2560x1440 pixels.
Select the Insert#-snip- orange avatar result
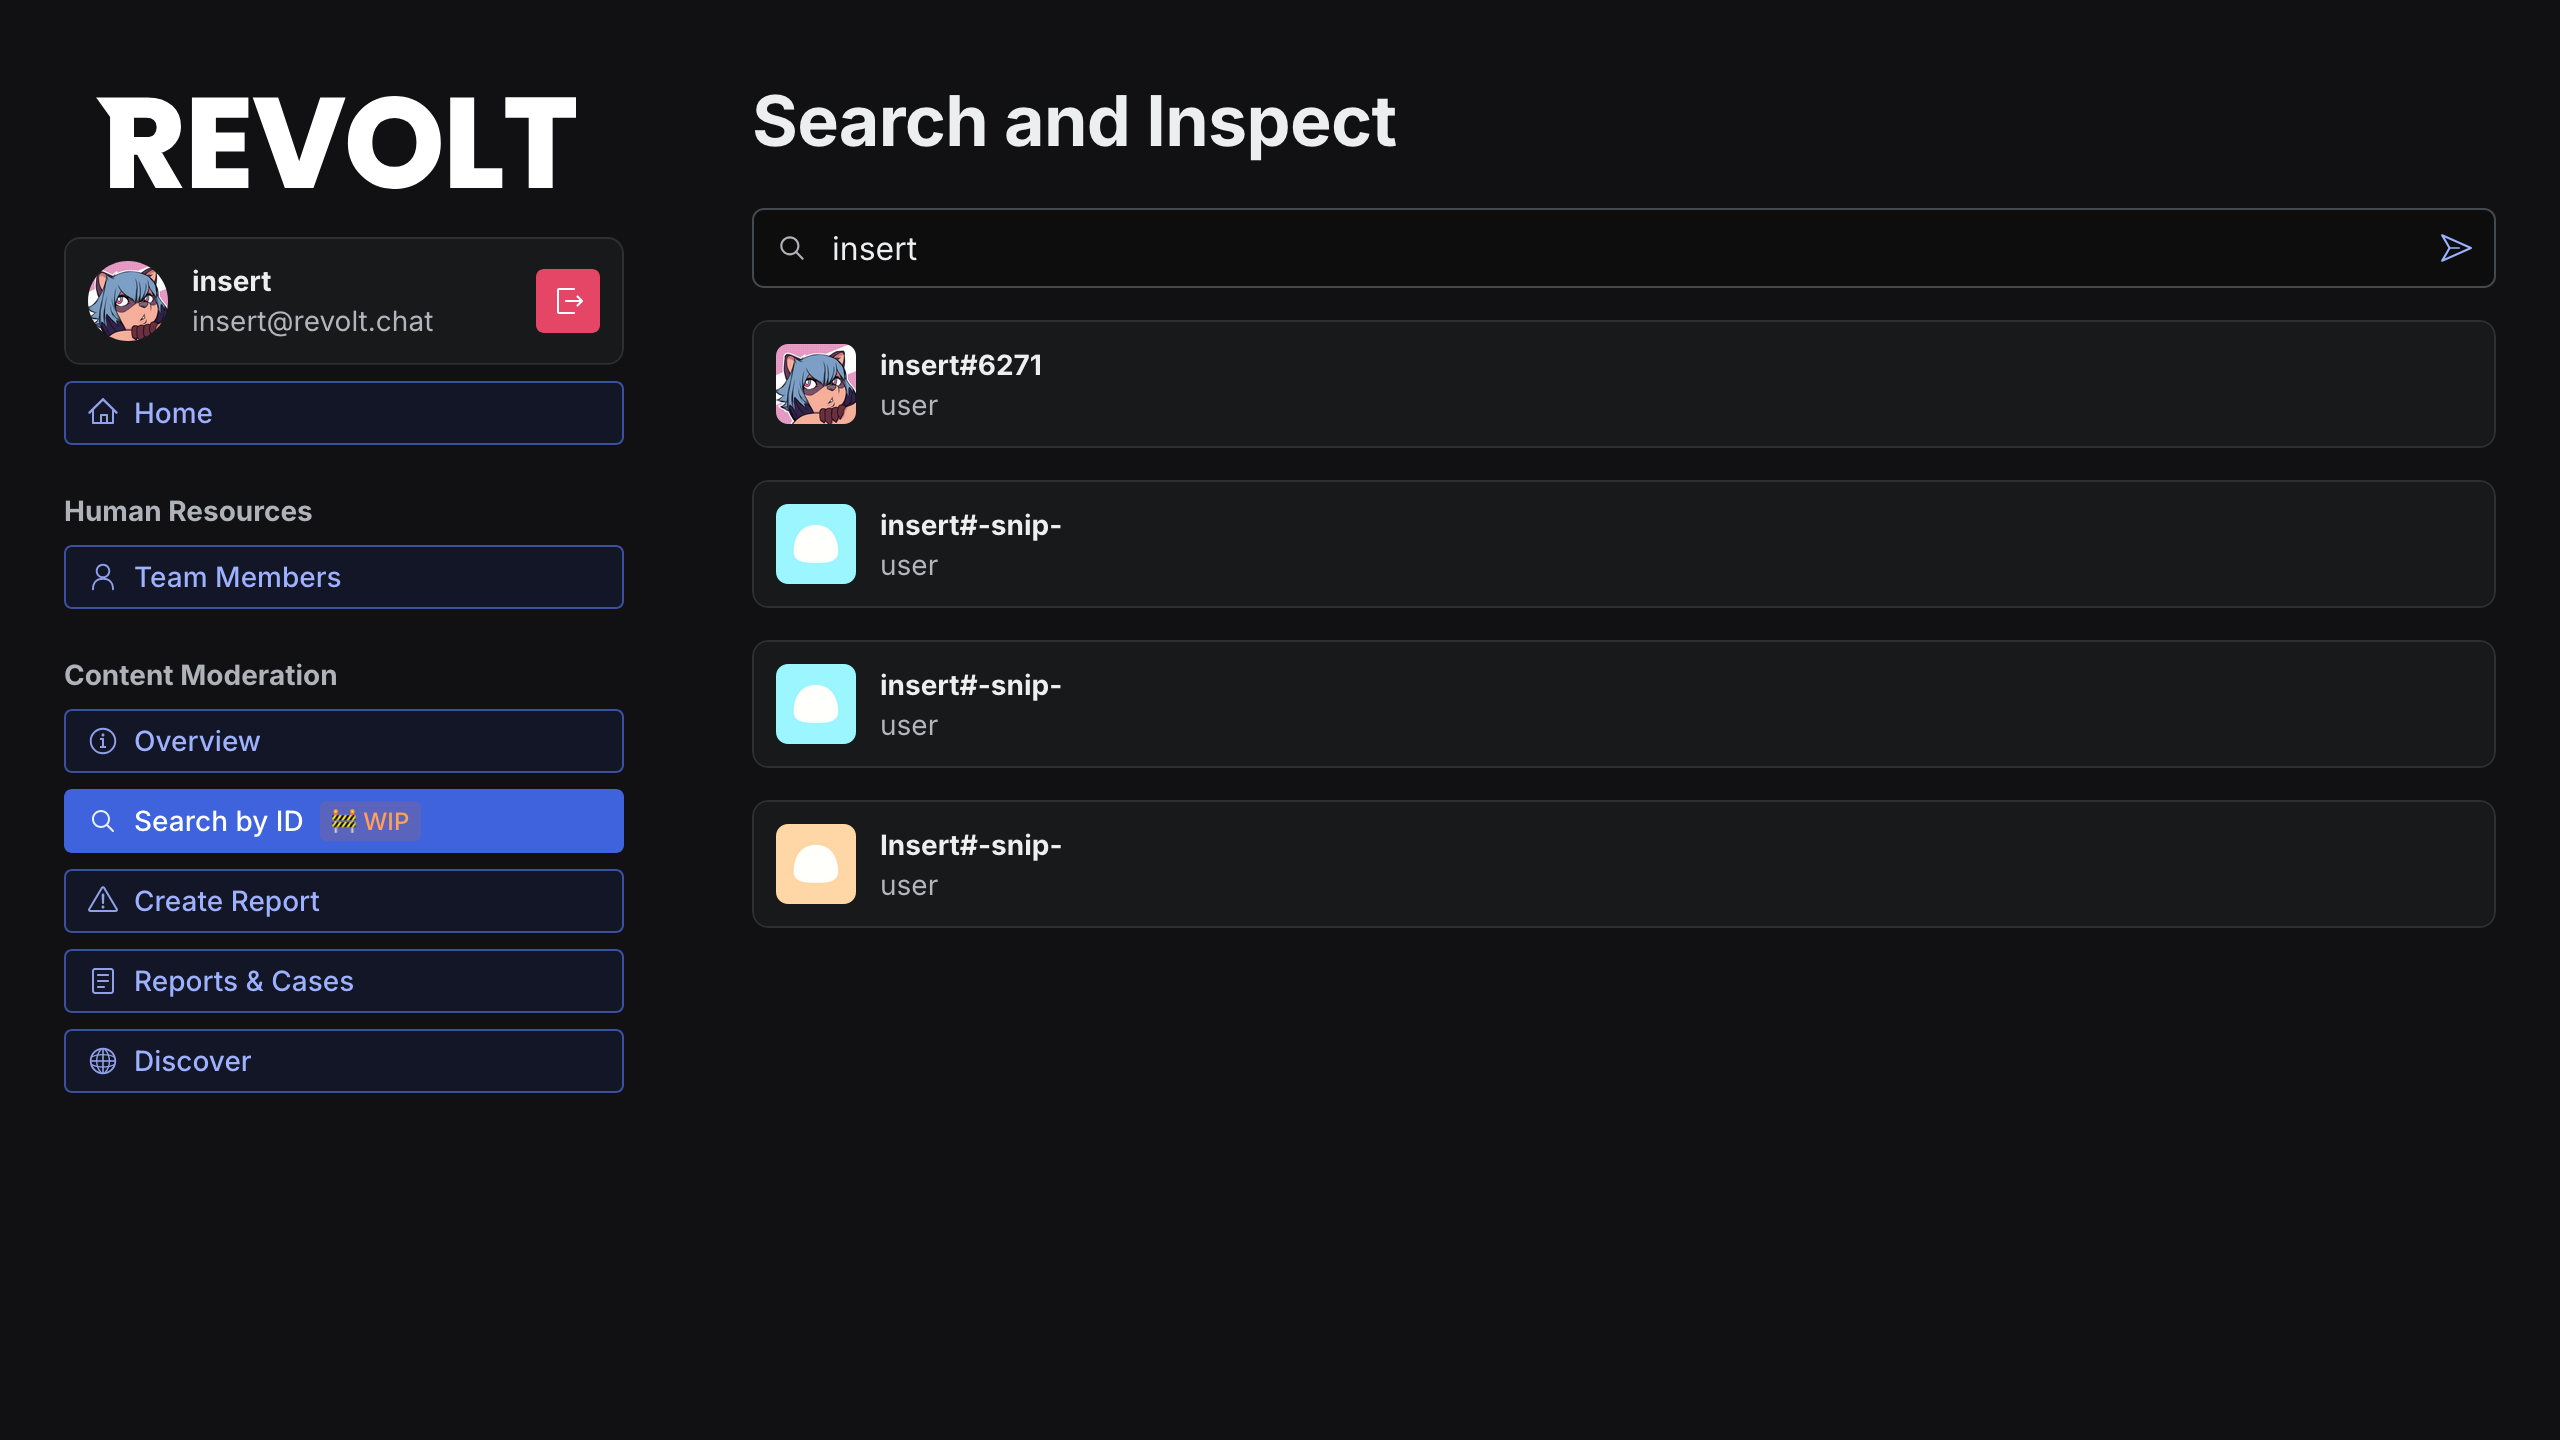click(x=1623, y=863)
